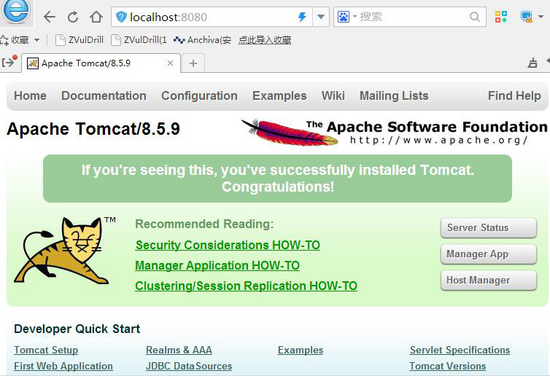The image size is (550, 376).
Task: Click the tab bar icon at right edge
Action: click(532, 63)
